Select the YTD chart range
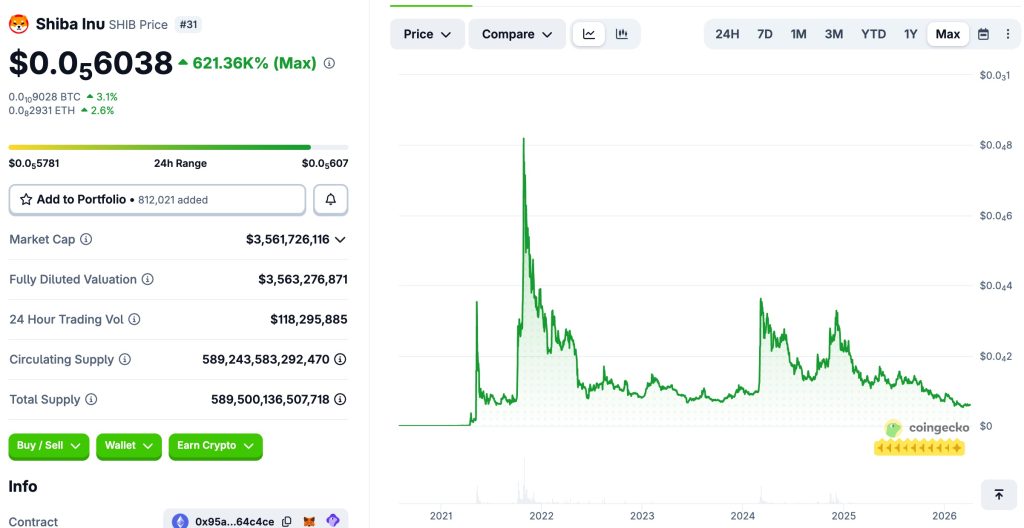1024x528 pixels. tap(873, 34)
